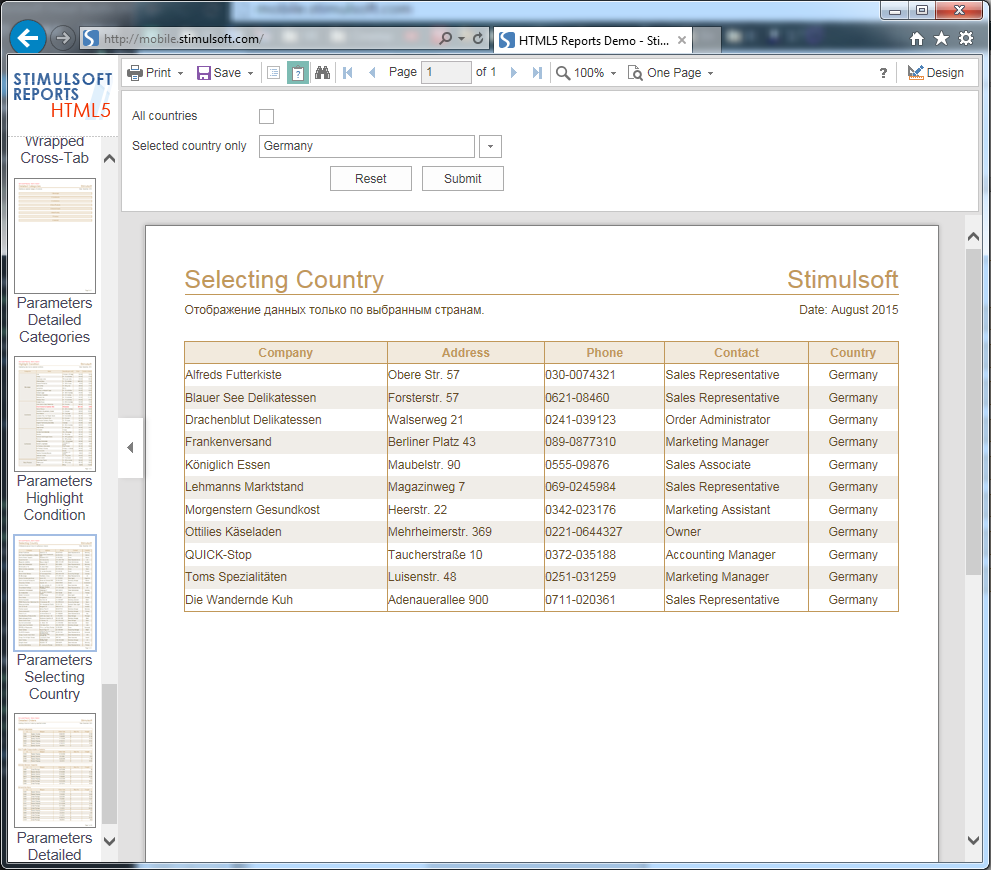991x870 pixels.
Task: Click the browser Forward arrow button
Action: coord(62,39)
